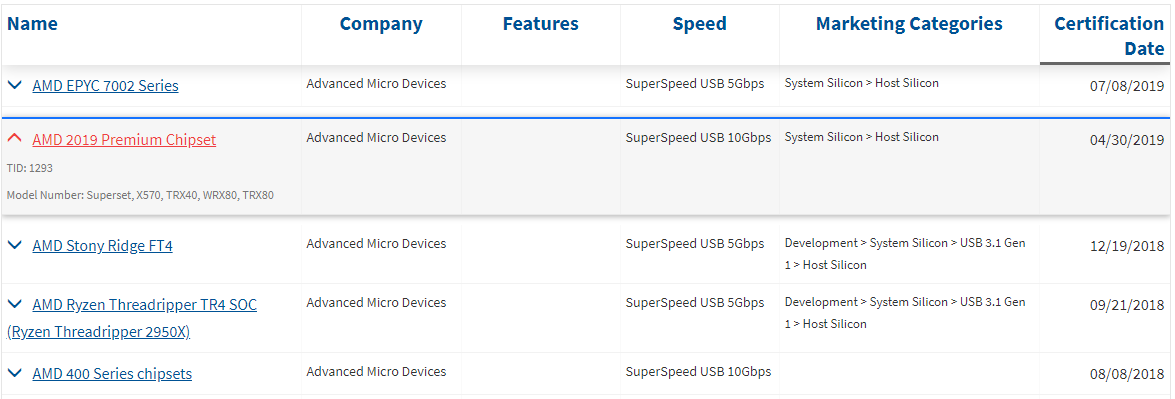Click the TID: 1293 detail text
Image resolution: width=1175 pixels, height=399 pixels.
coord(30,168)
